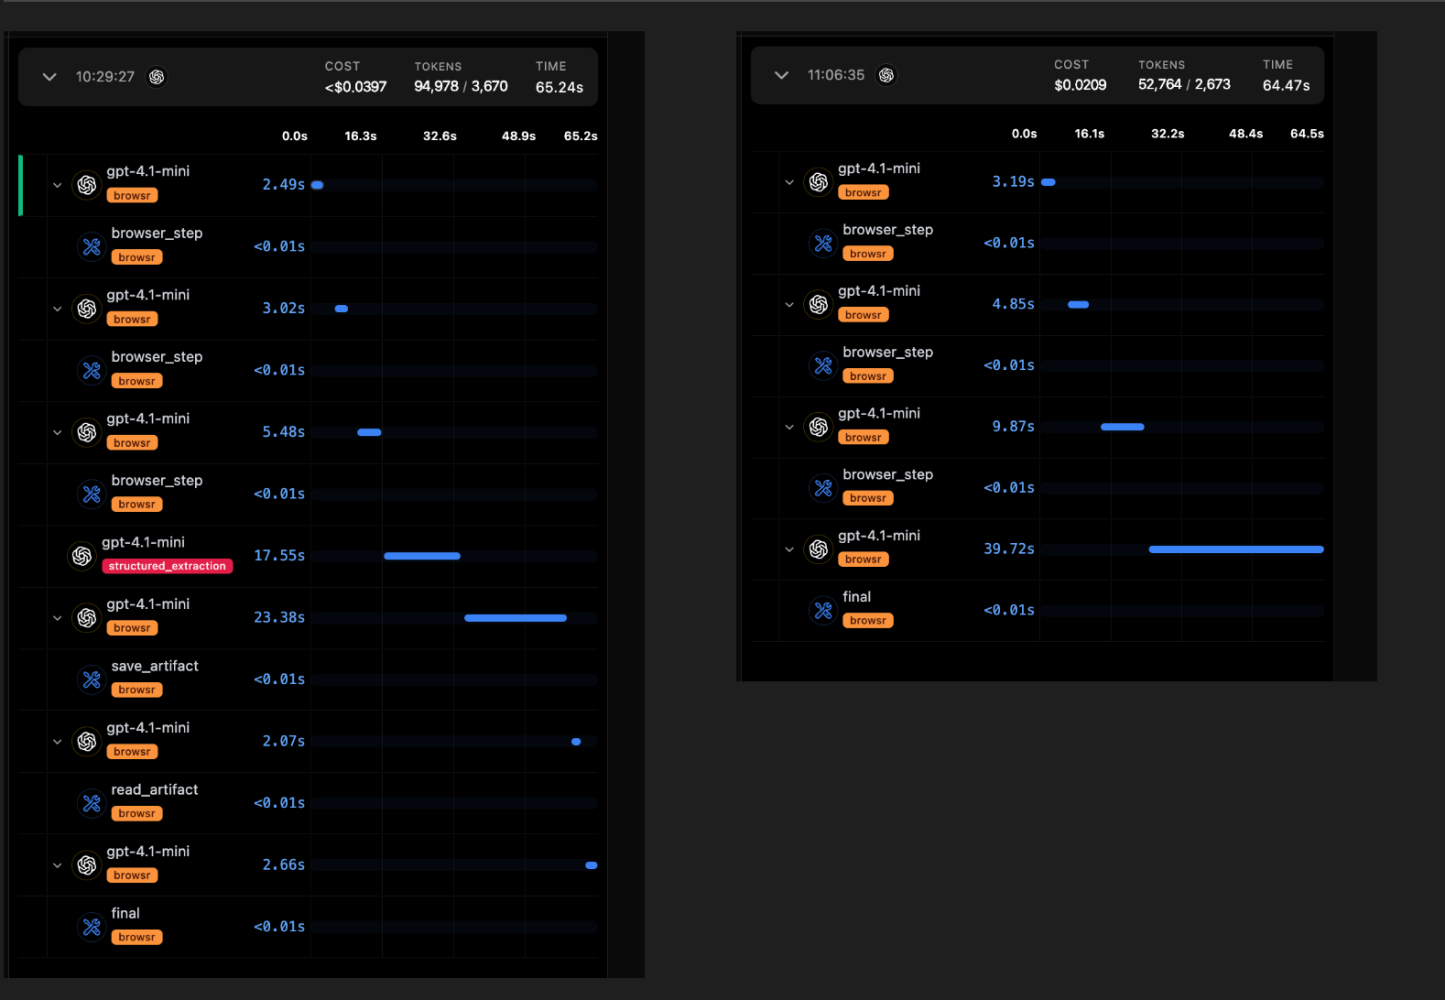Select the tool icon beside save_artifact
The width and height of the screenshot is (1445, 1000).
[x=92, y=679]
